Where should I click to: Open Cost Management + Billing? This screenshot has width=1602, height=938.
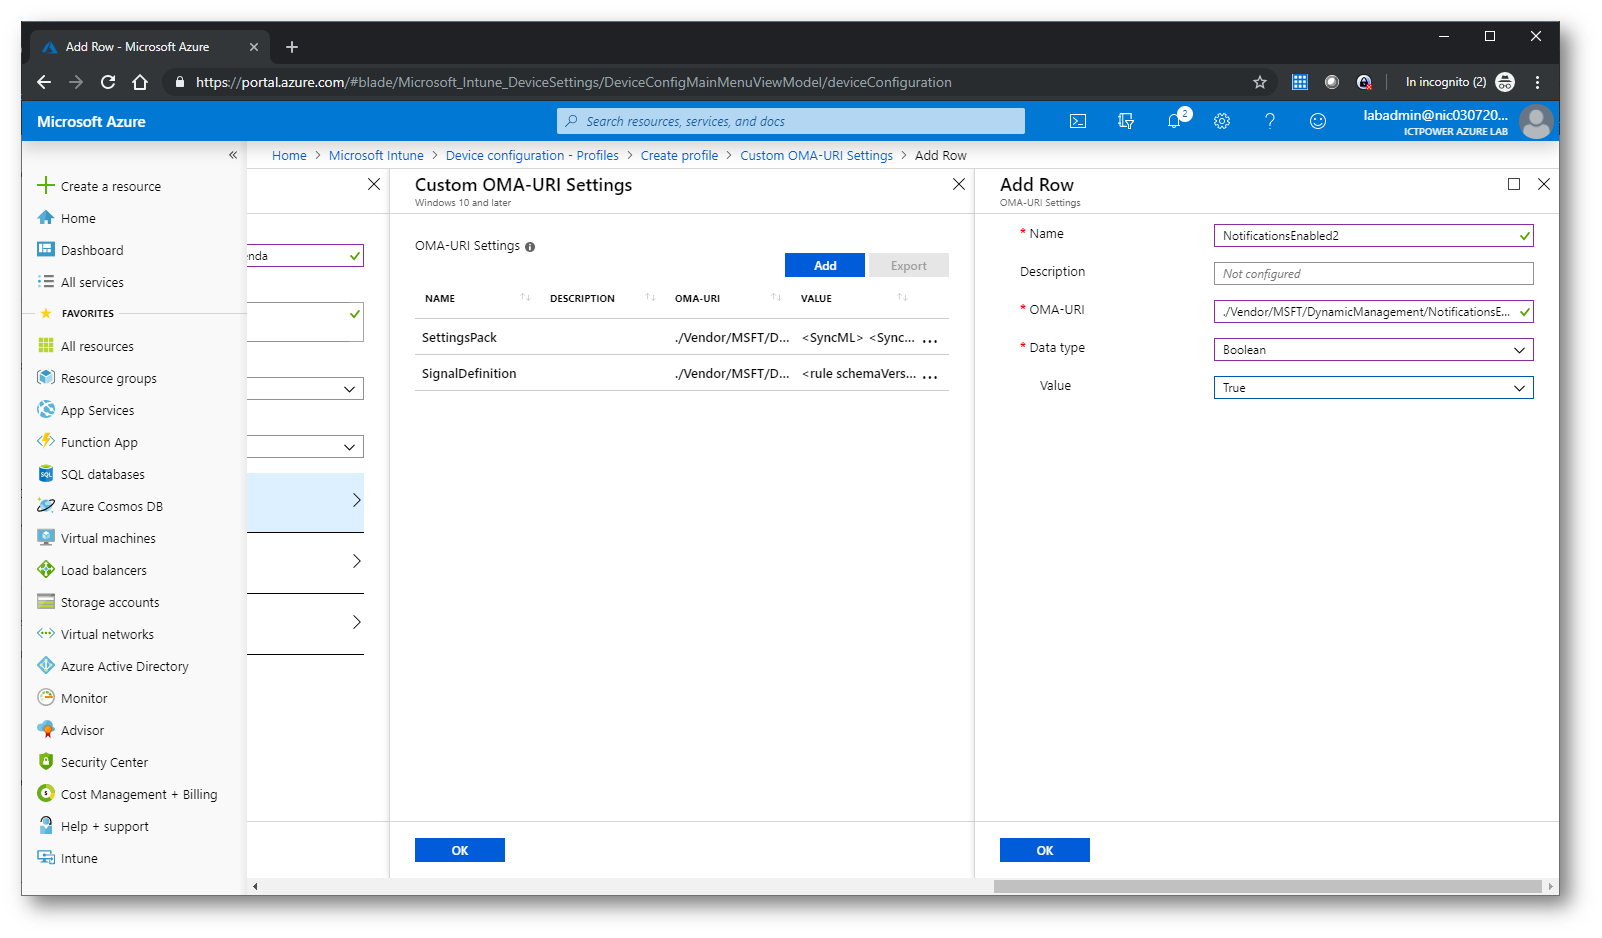(x=138, y=794)
